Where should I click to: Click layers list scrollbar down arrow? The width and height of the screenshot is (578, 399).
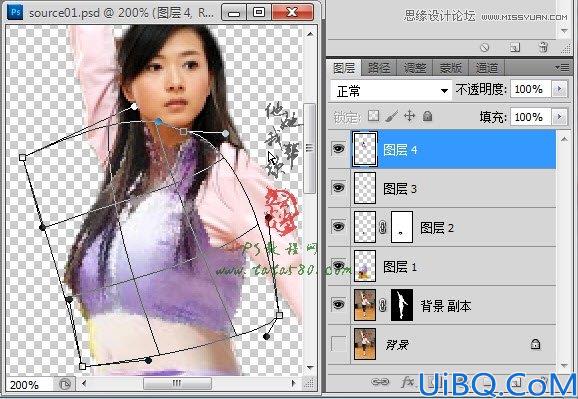coord(564,365)
